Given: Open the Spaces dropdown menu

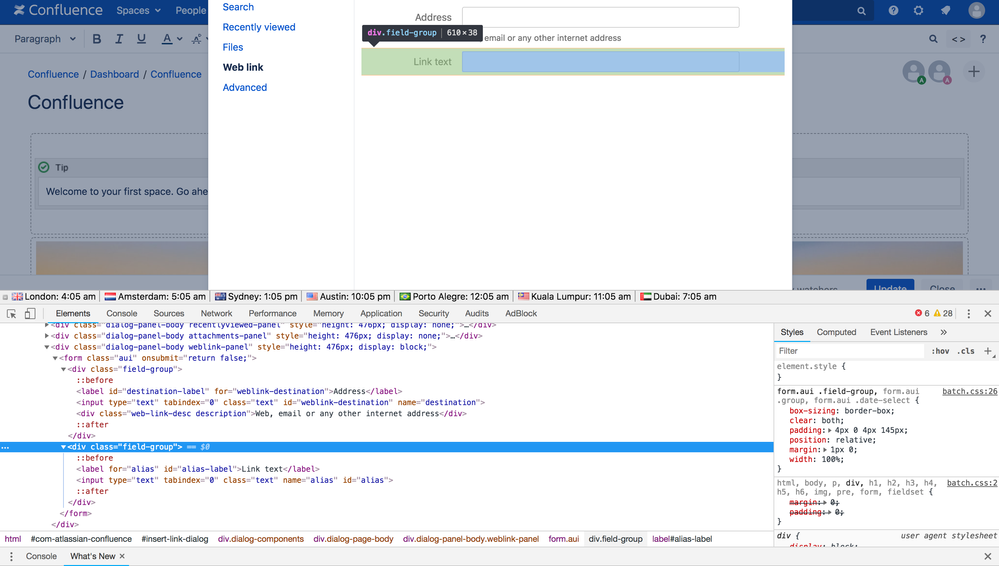Looking at the screenshot, I should tap(138, 10).
